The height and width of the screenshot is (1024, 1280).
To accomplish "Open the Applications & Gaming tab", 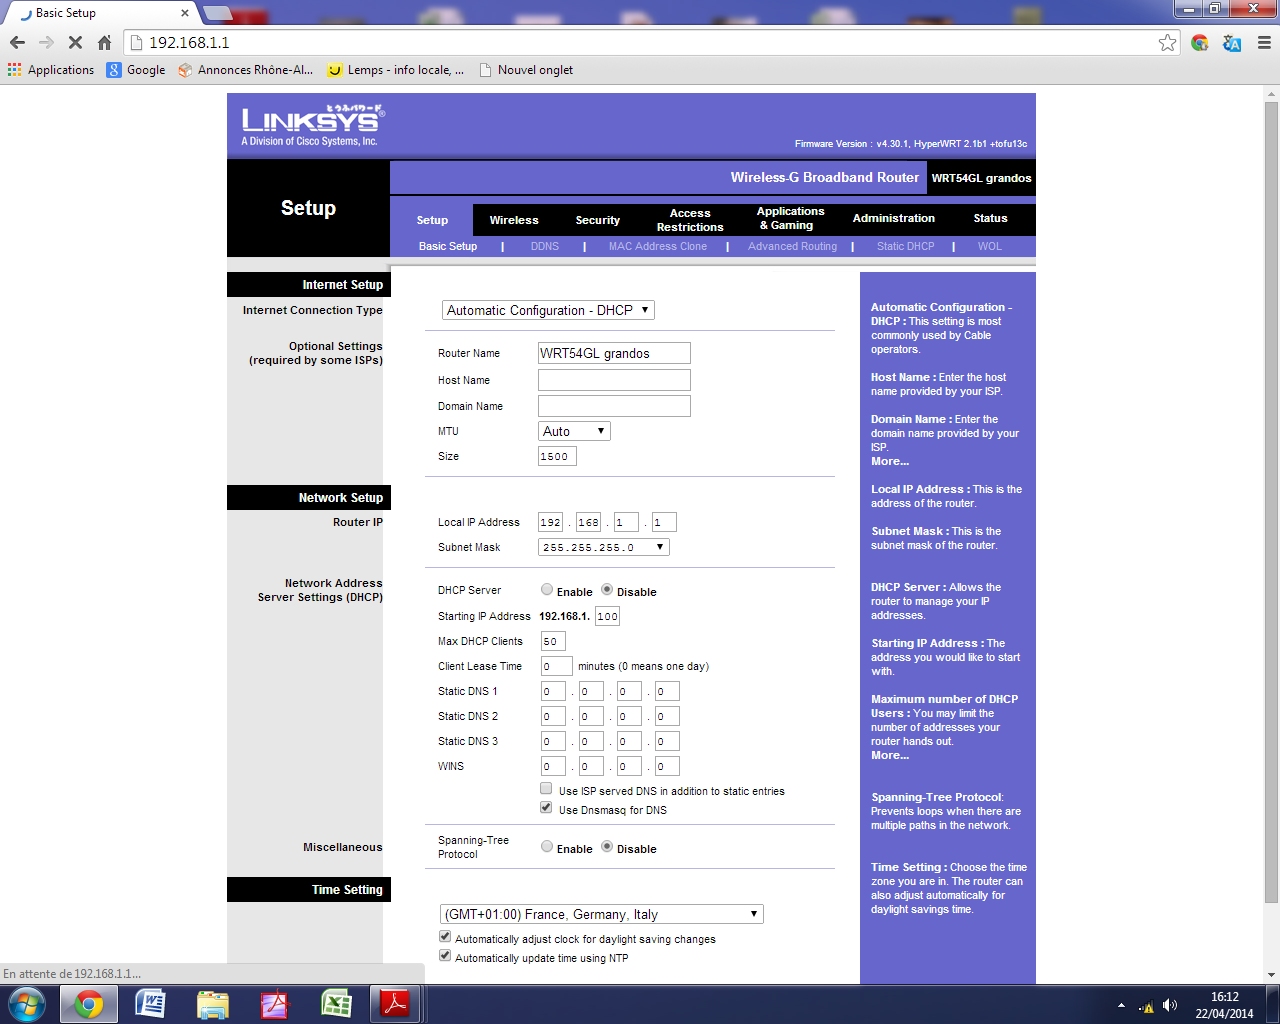I will pos(790,218).
